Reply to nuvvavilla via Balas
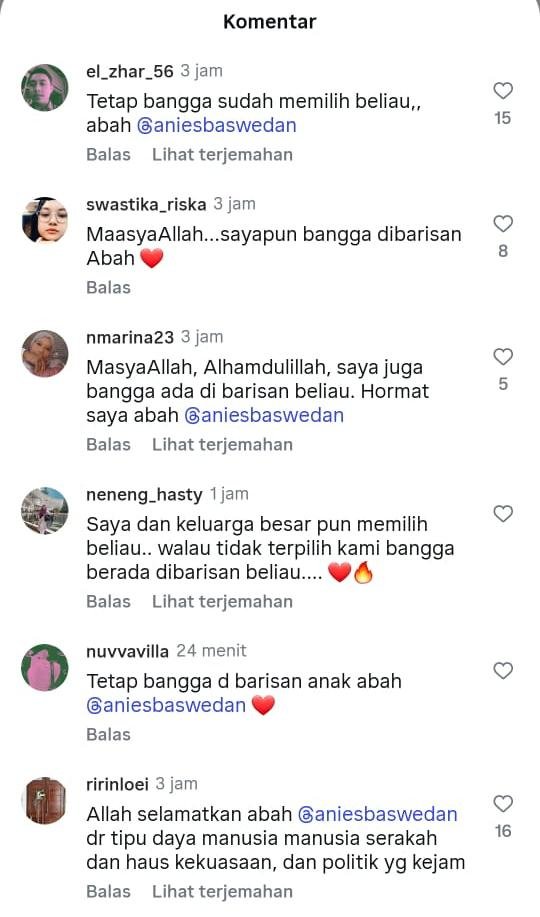The height and width of the screenshot is (917, 540). (x=108, y=734)
